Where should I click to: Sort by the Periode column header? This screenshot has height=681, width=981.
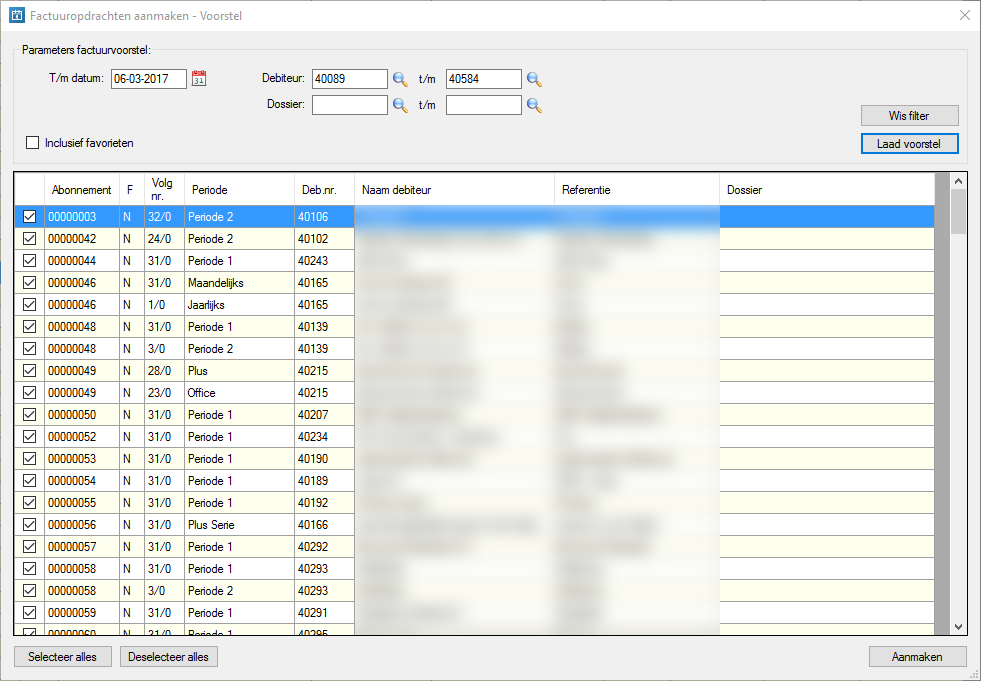click(209, 190)
